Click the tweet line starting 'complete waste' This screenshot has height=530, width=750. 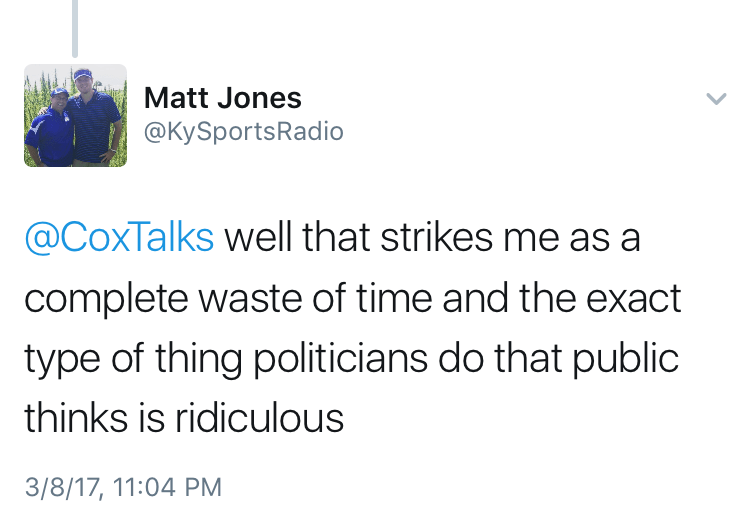pyautogui.click(x=353, y=299)
